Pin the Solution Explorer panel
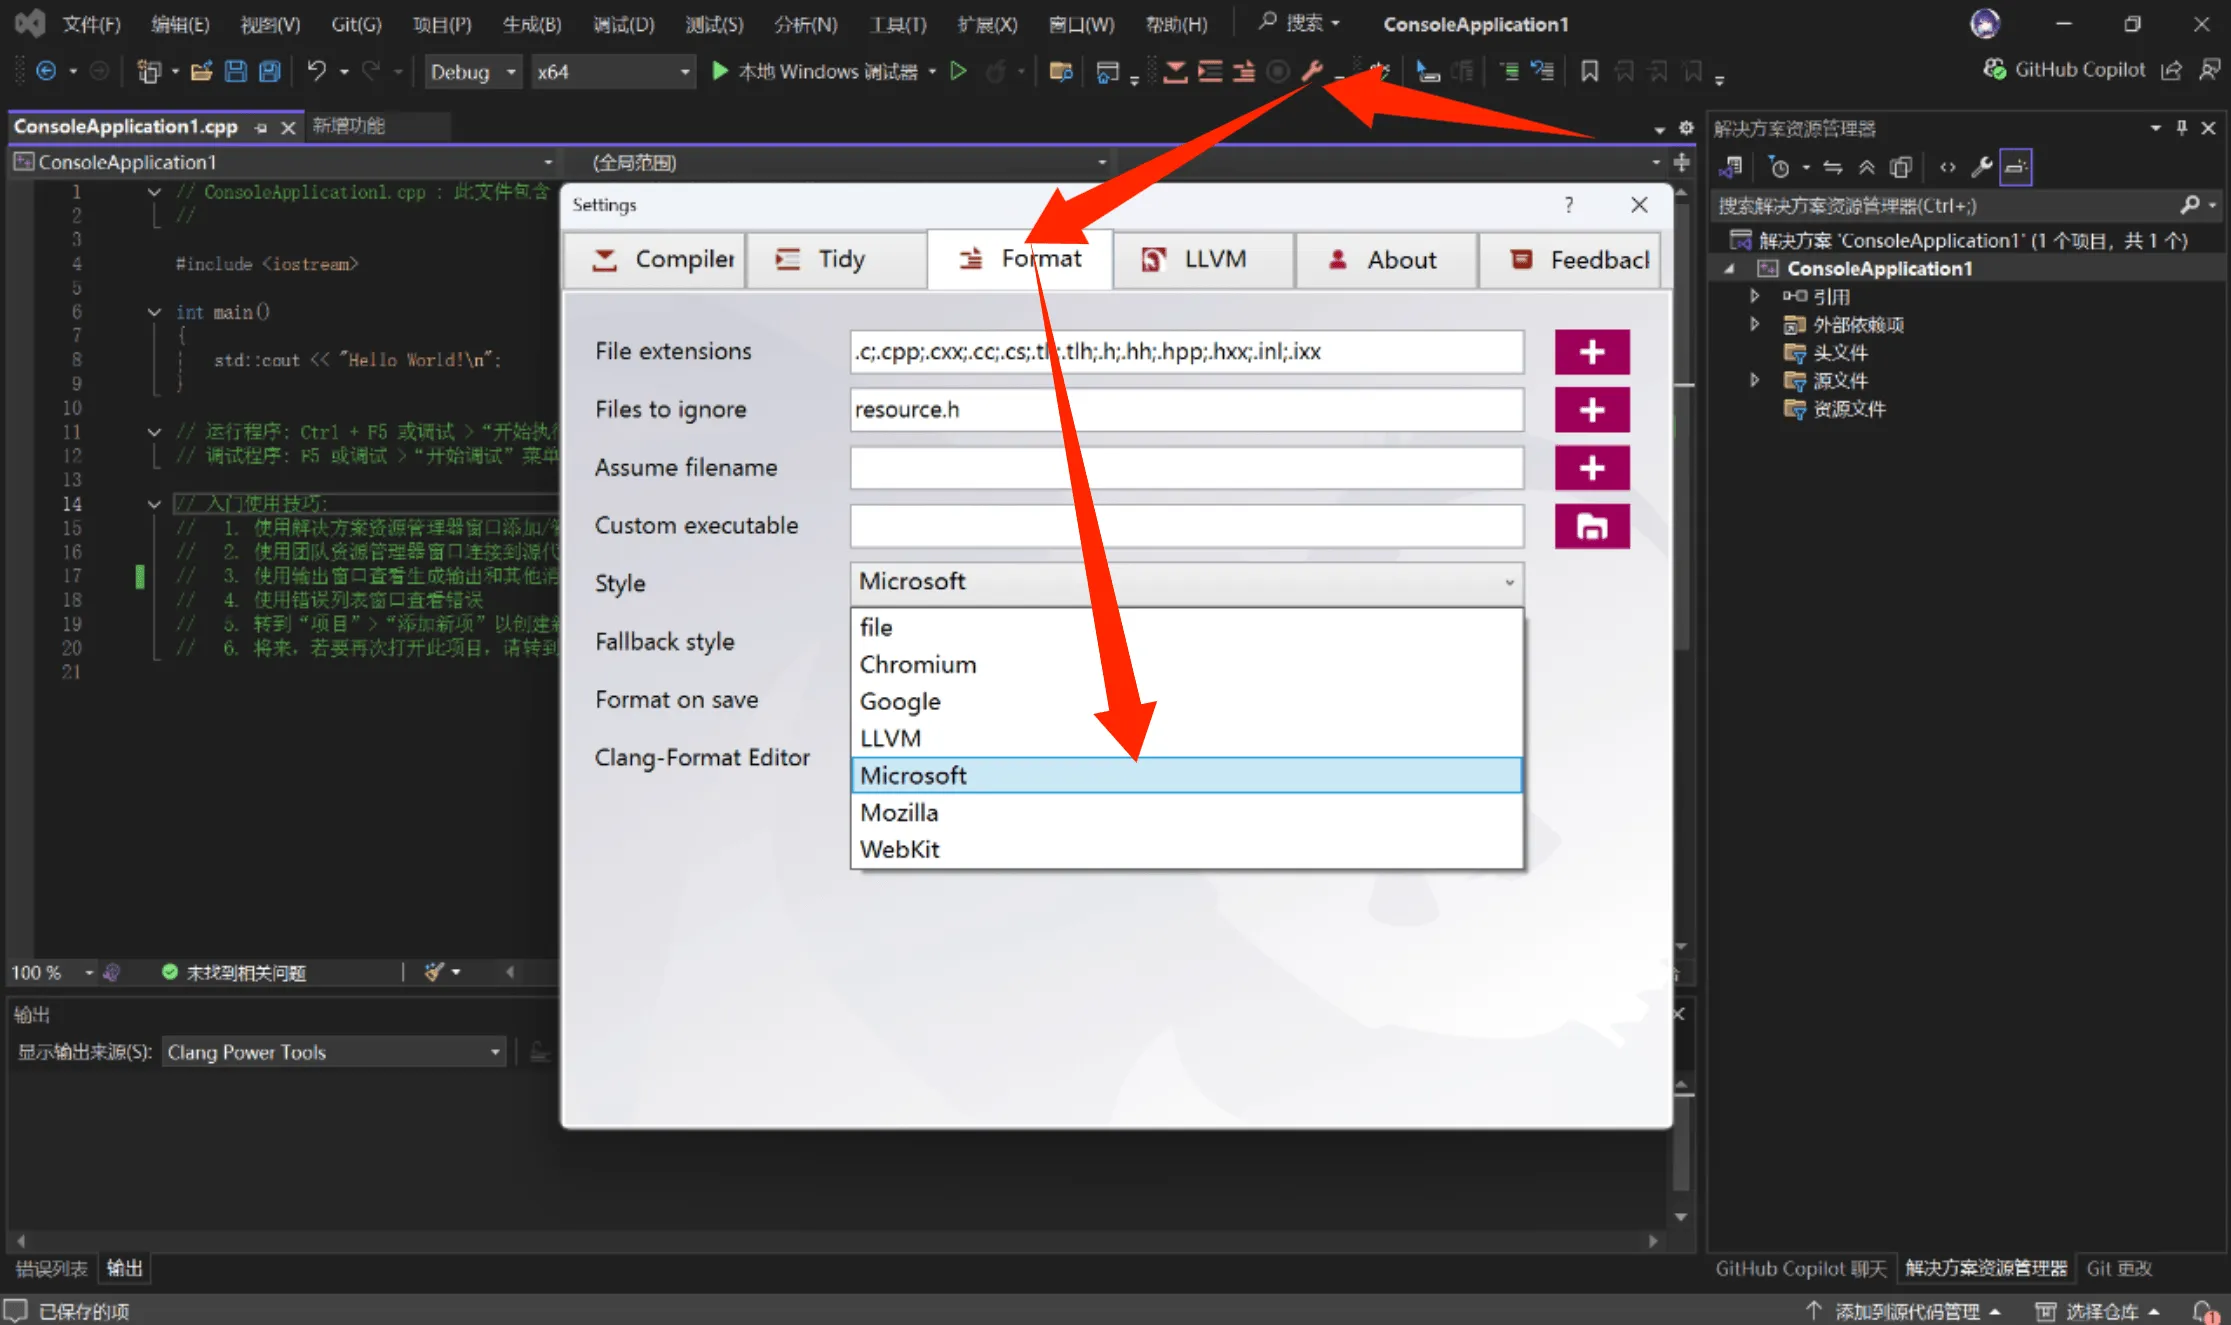The image size is (2231, 1325). pos(2182,127)
